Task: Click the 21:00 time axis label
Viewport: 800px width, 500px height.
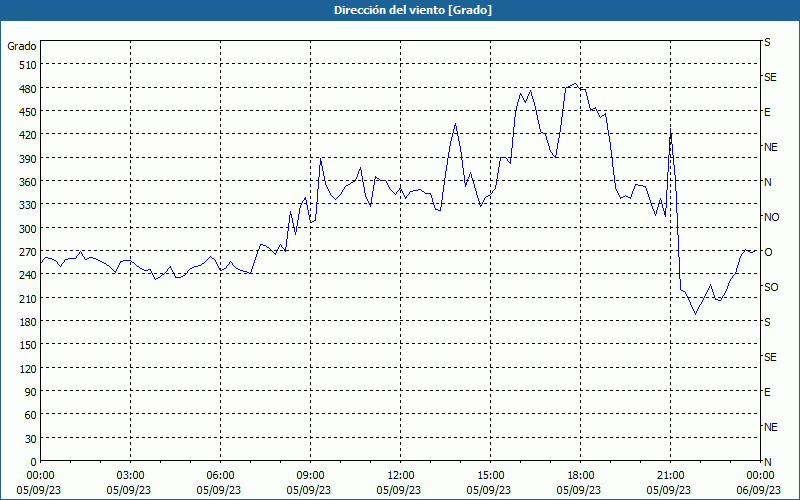Action: [x=670, y=476]
